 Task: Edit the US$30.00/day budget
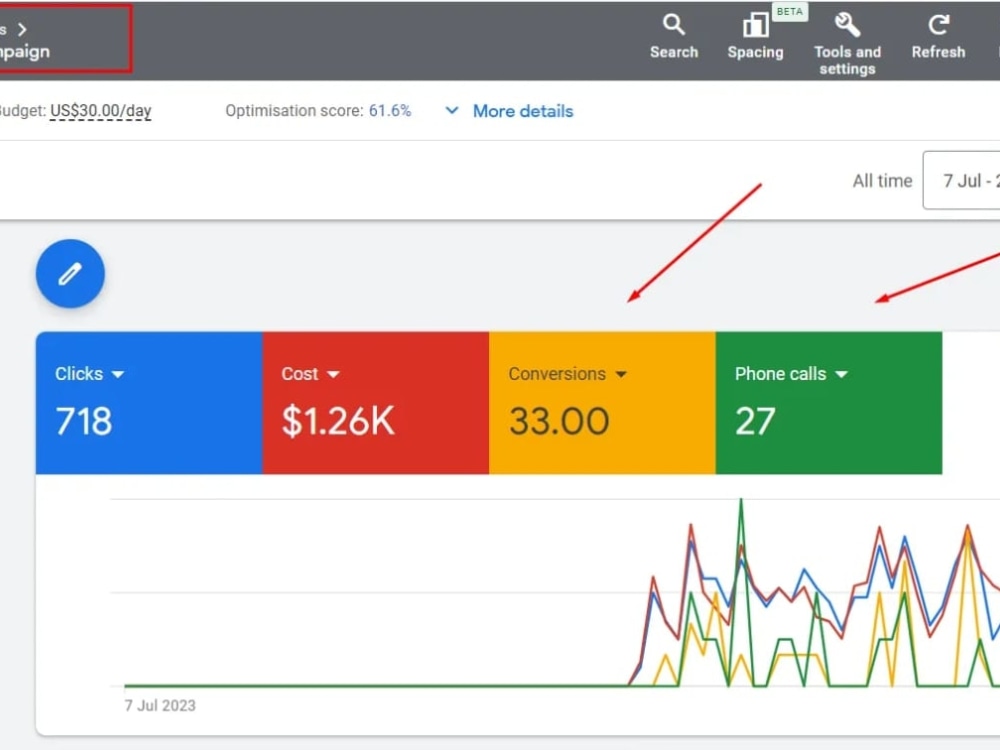[x=101, y=111]
